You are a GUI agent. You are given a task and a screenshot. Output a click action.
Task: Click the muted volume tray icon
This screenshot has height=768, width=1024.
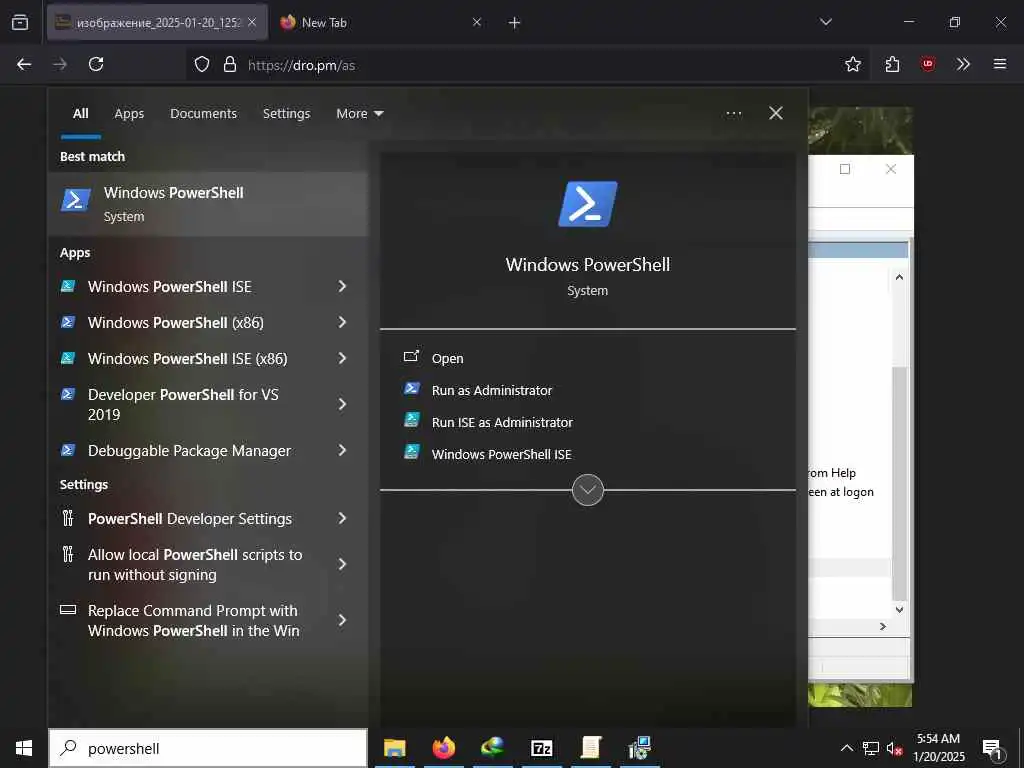click(x=894, y=748)
